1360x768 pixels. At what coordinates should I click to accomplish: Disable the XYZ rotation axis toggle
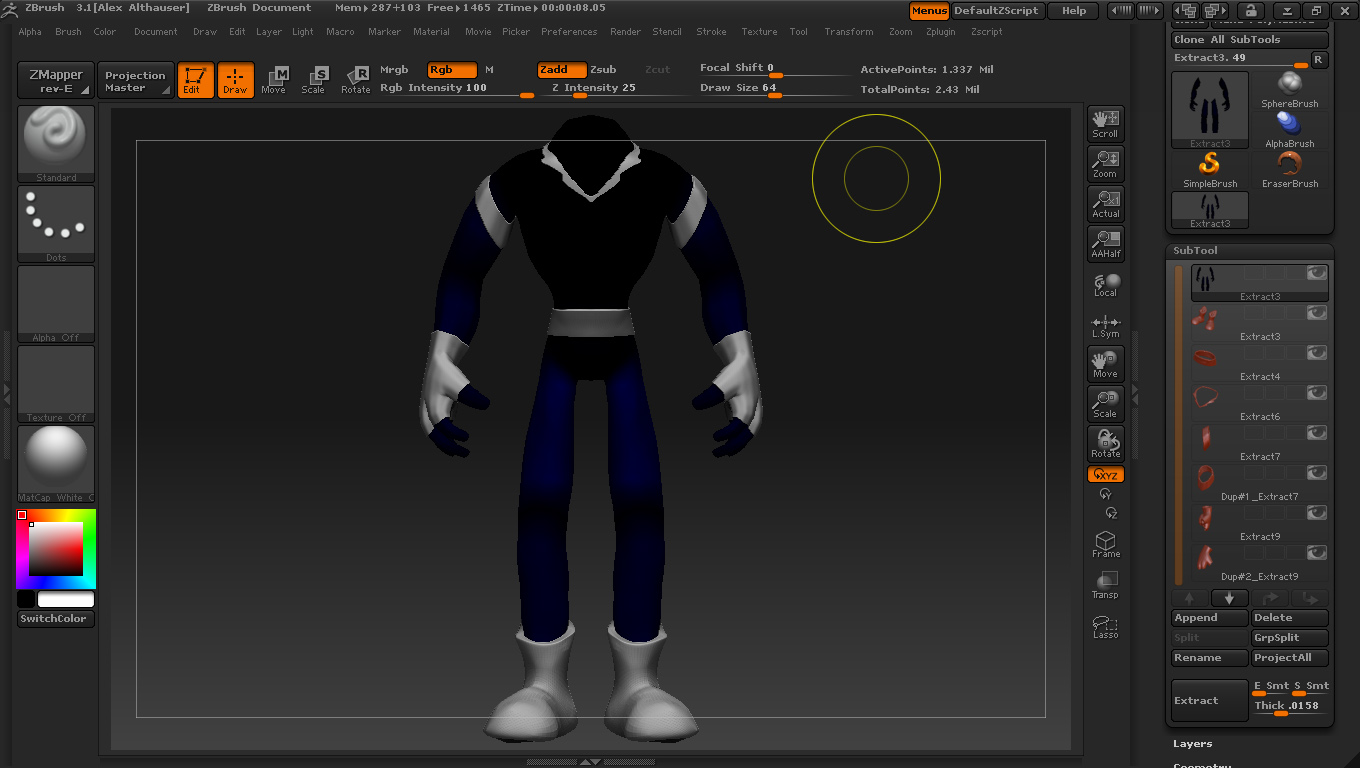coord(1105,475)
